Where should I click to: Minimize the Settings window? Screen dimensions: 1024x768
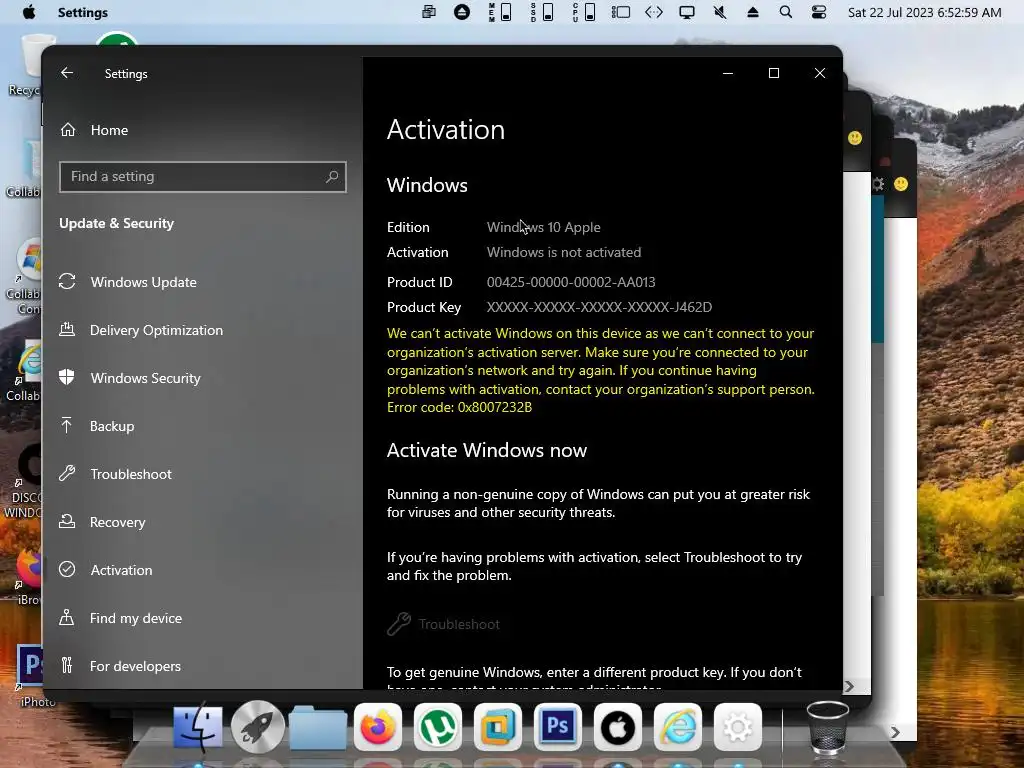[728, 73]
